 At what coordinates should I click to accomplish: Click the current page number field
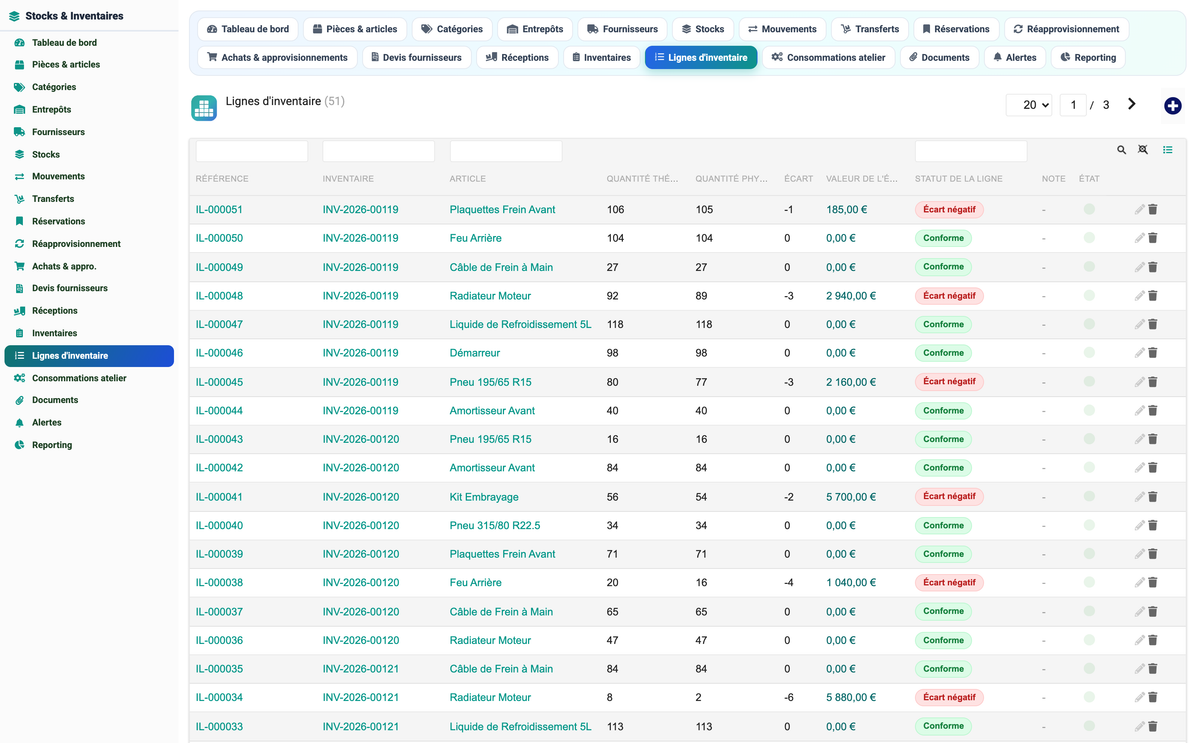point(1073,105)
